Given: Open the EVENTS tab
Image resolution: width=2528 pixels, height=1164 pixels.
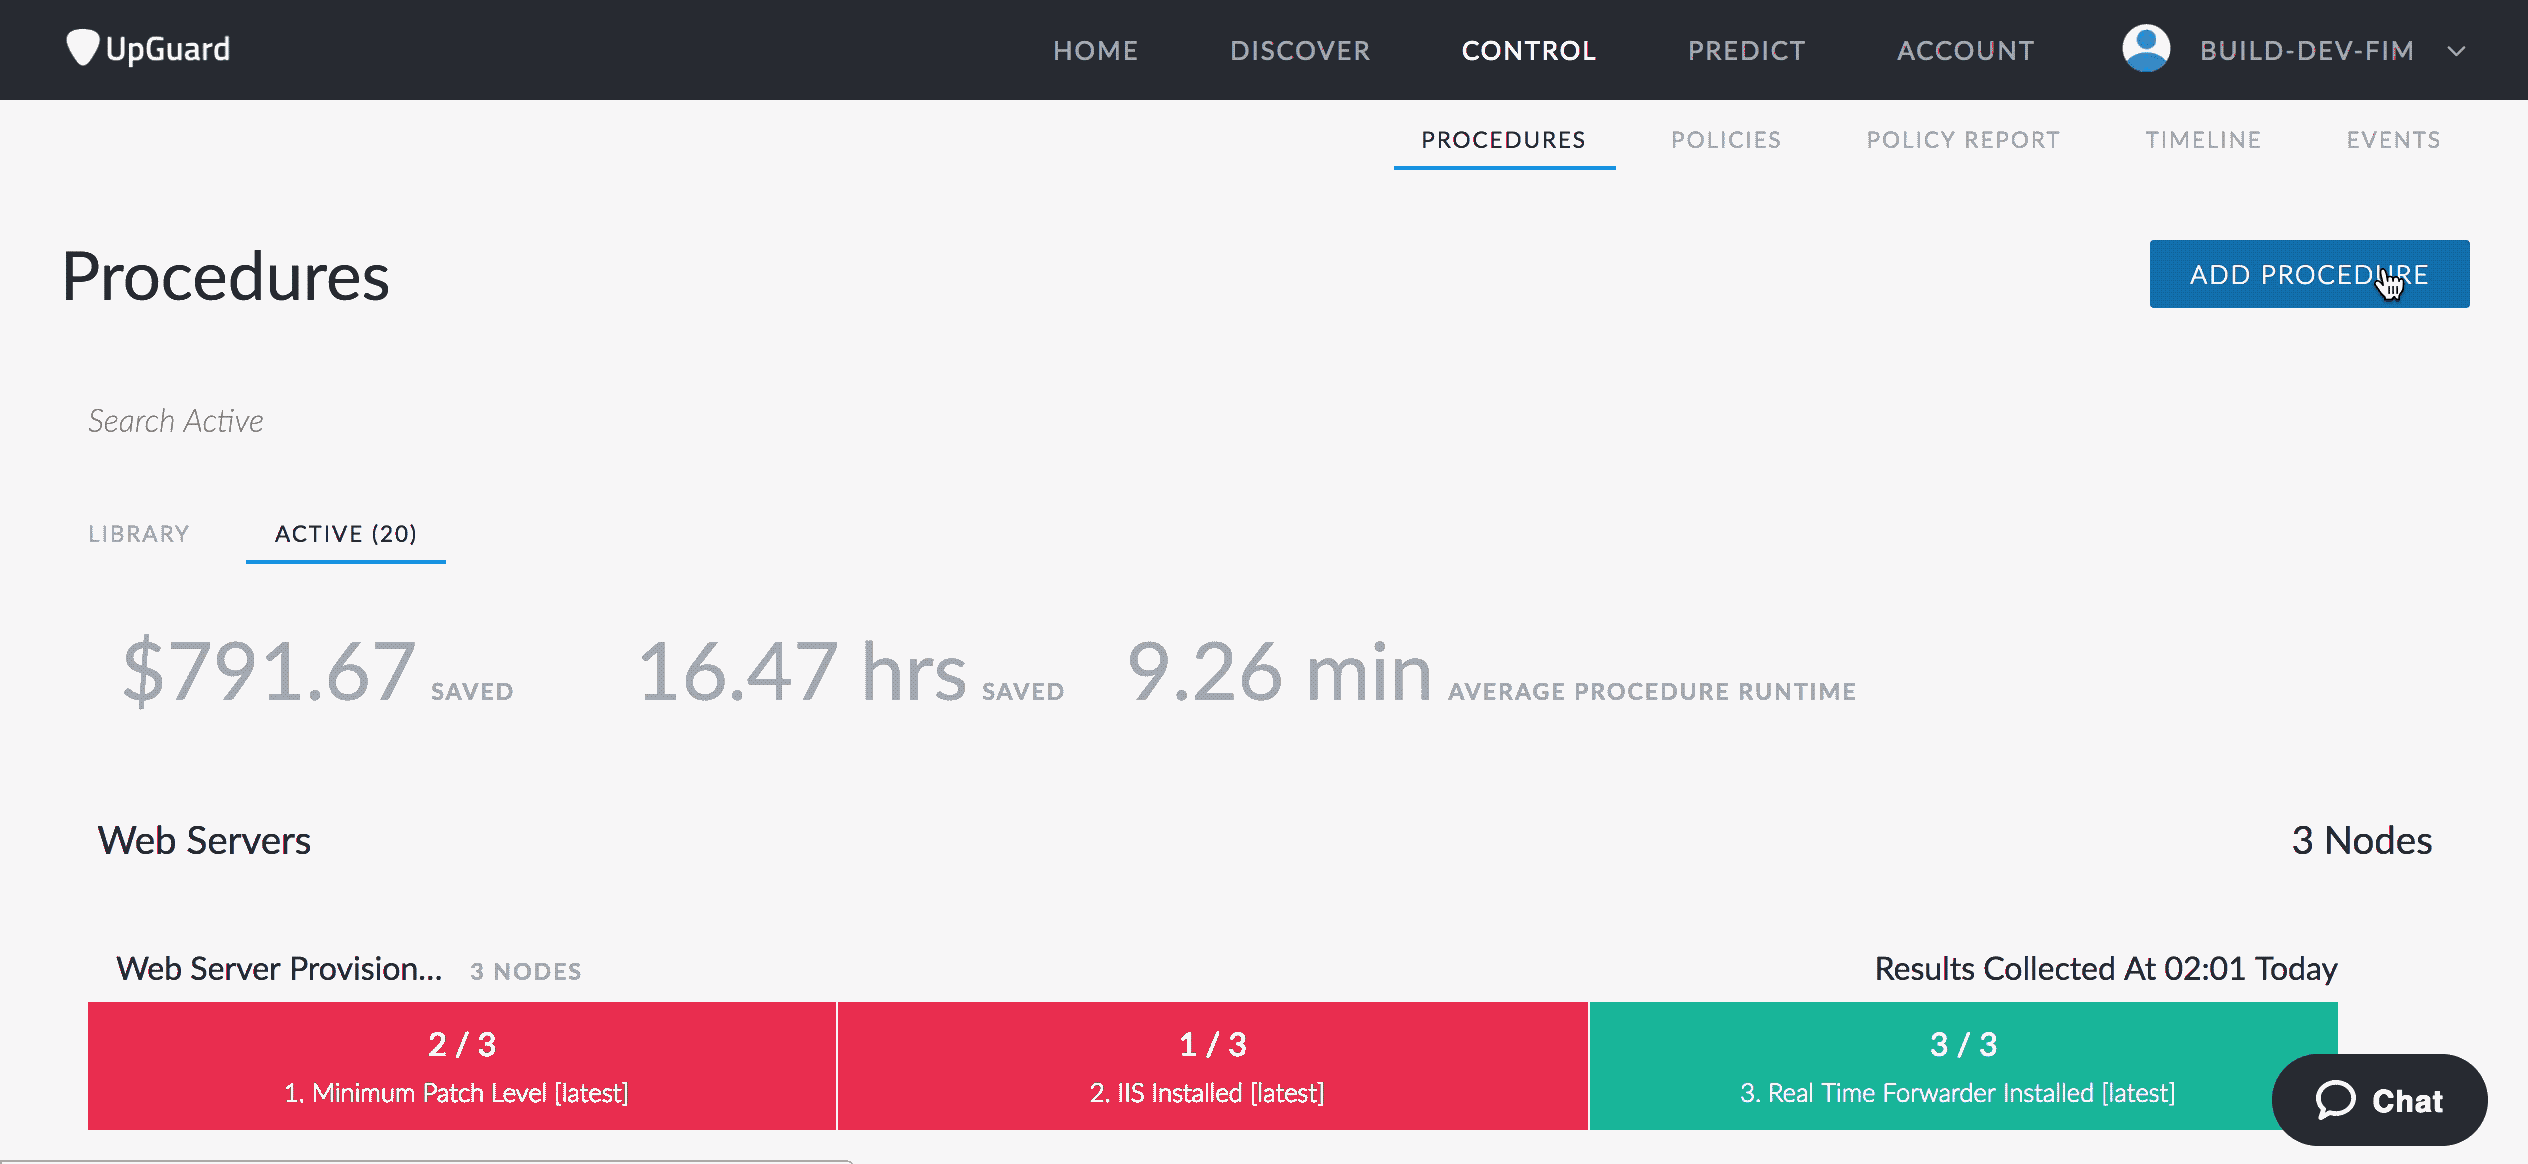Looking at the screenshot, I should [2393, 140].
